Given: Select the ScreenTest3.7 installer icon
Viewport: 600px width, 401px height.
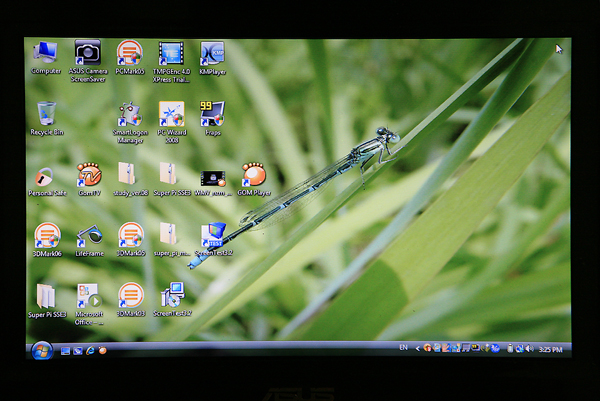Looking at the screenshot, I should coord(173,300).
